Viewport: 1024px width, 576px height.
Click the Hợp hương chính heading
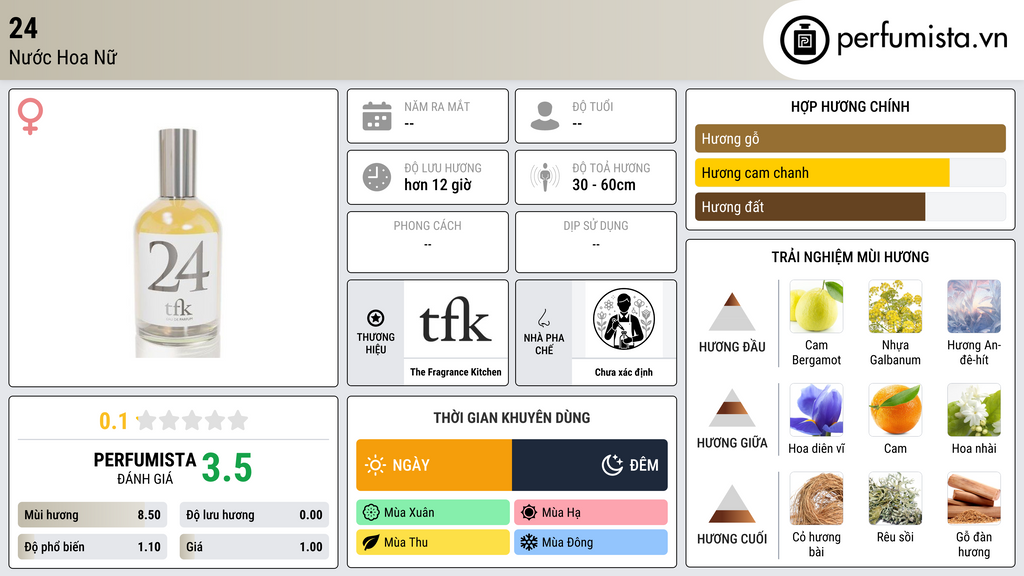tap(850, 106)
